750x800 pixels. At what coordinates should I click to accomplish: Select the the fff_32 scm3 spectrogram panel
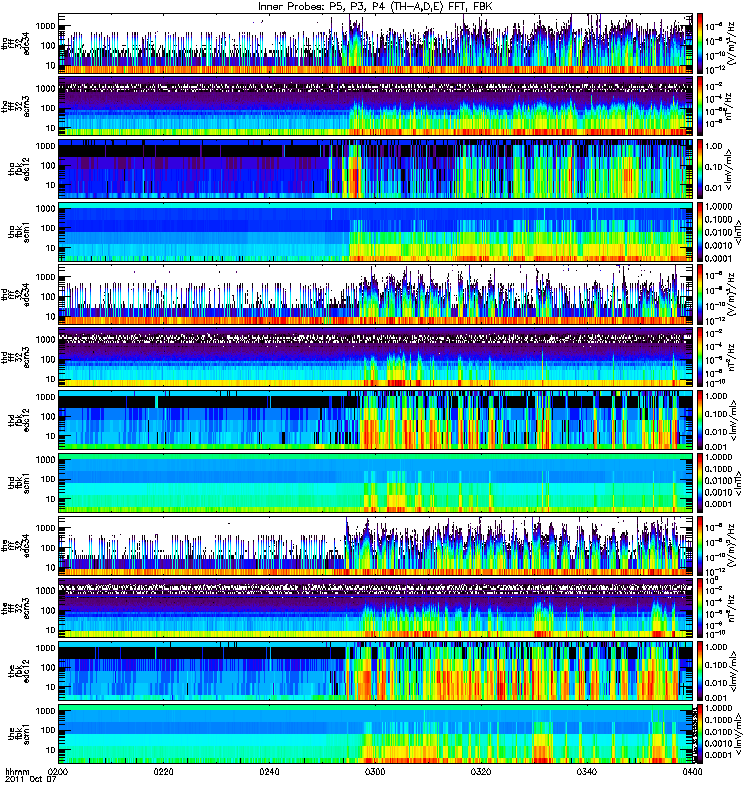click(x=376, y=608)
